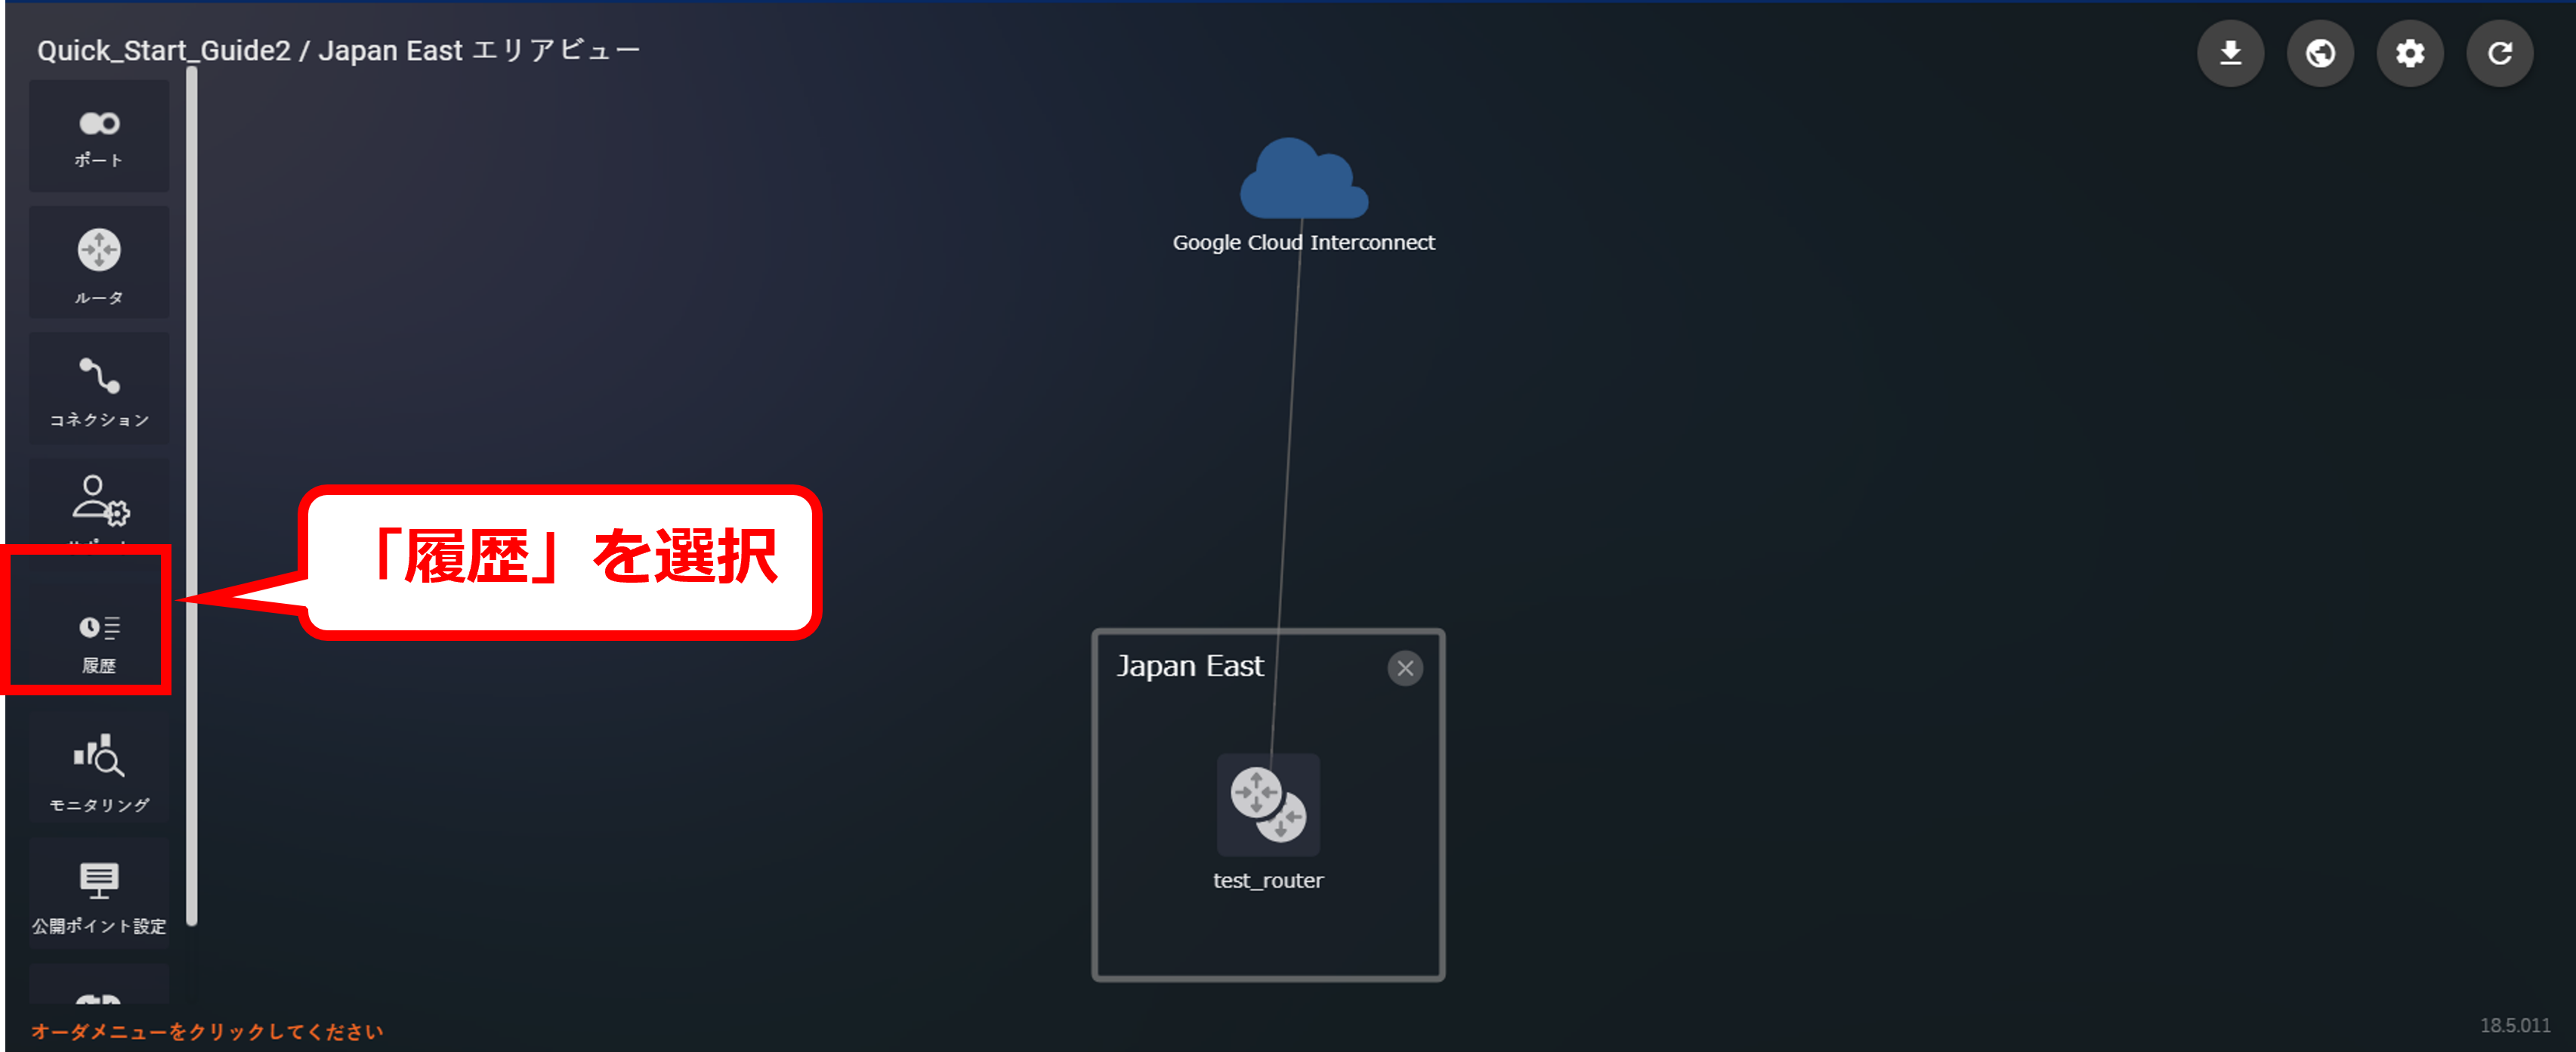Open 公開ポイント設定 in the sidebar
The image size is (2576, 1052).
98,894
